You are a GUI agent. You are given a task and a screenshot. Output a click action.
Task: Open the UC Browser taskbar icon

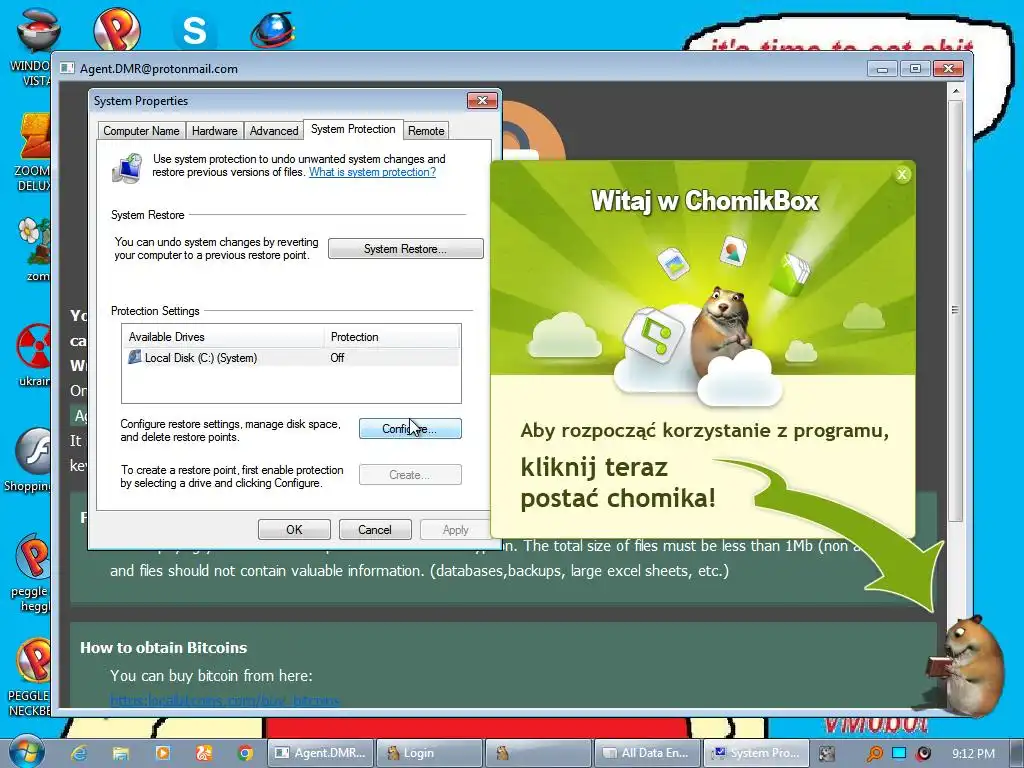coord(204,753)
